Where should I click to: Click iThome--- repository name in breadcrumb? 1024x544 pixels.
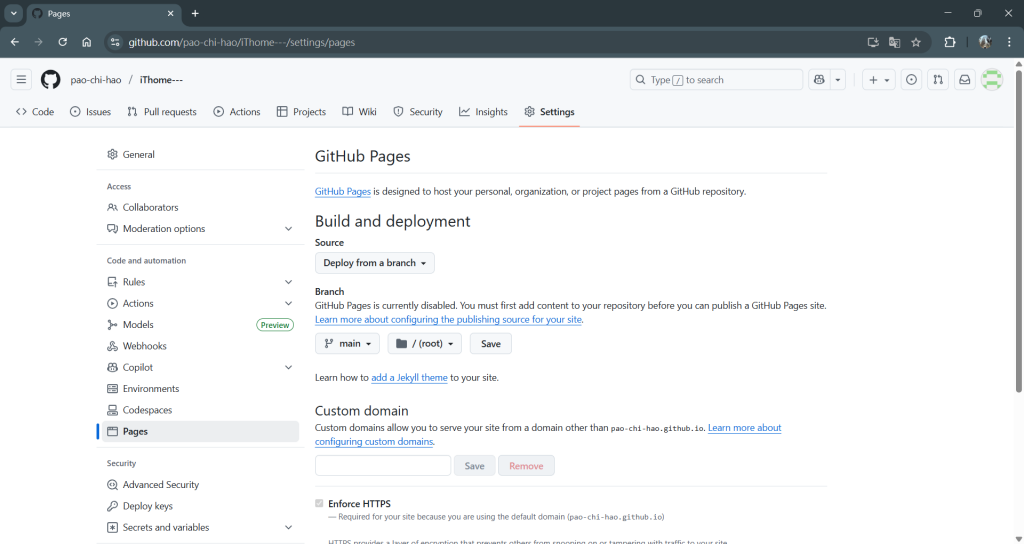(161, 80)
